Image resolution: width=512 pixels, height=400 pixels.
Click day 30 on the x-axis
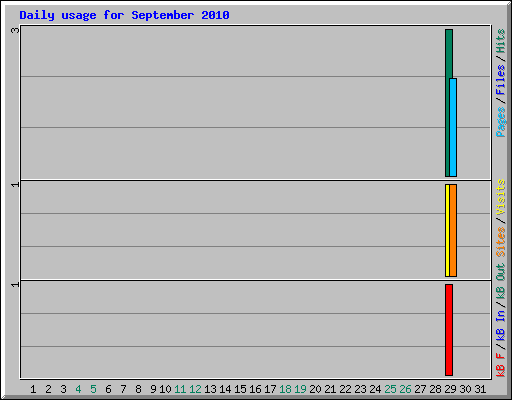[x=465, y=389]
